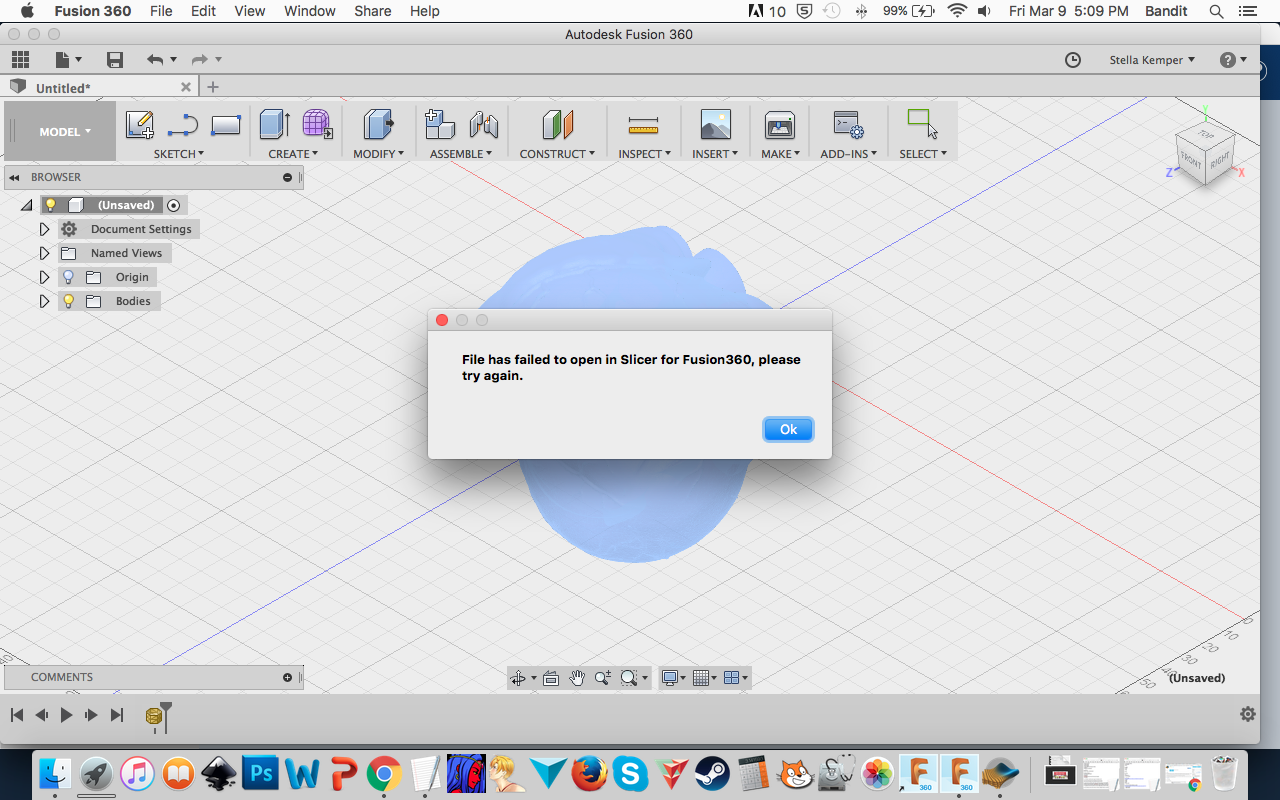Open the Help question mark button
This screenshot has width=1280, height=800.
(x=1228, y=60)
